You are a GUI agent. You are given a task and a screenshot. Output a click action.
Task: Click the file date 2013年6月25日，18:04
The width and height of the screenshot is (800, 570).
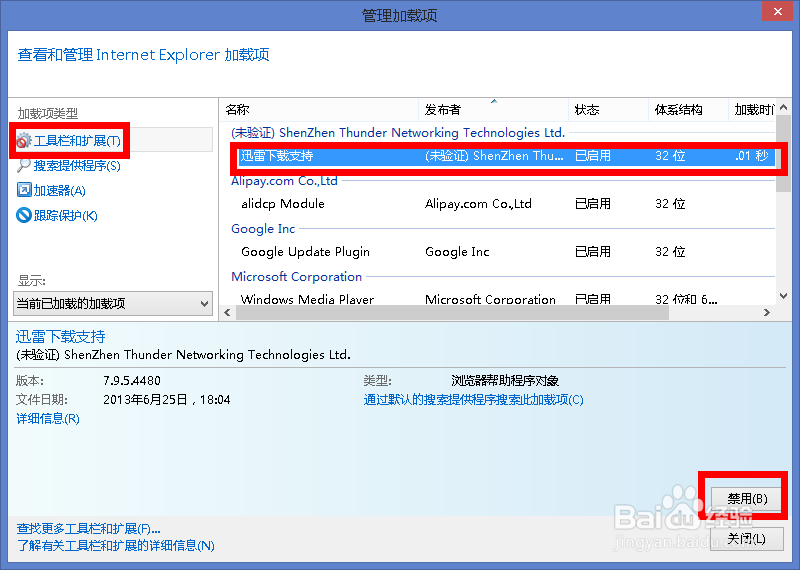click(x=167, y=400)
